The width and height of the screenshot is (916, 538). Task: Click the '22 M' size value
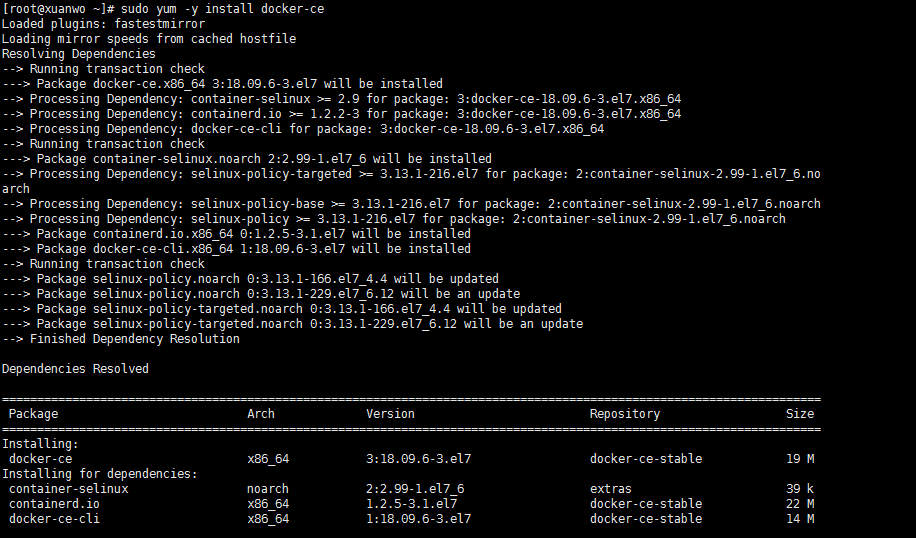pos(800,504)
